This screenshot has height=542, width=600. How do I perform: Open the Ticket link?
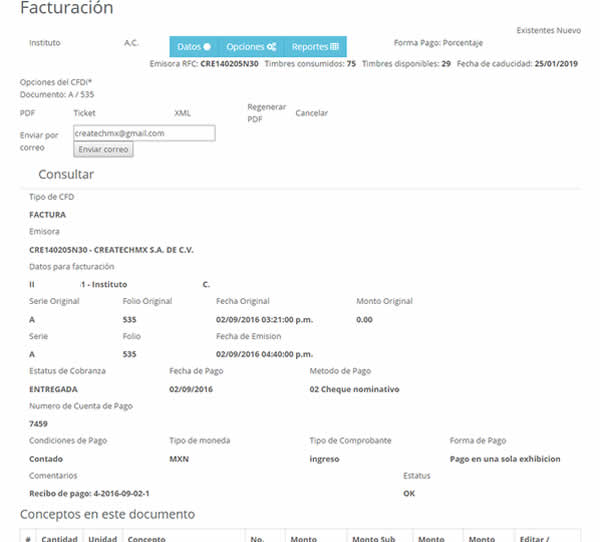coord(85,113)
